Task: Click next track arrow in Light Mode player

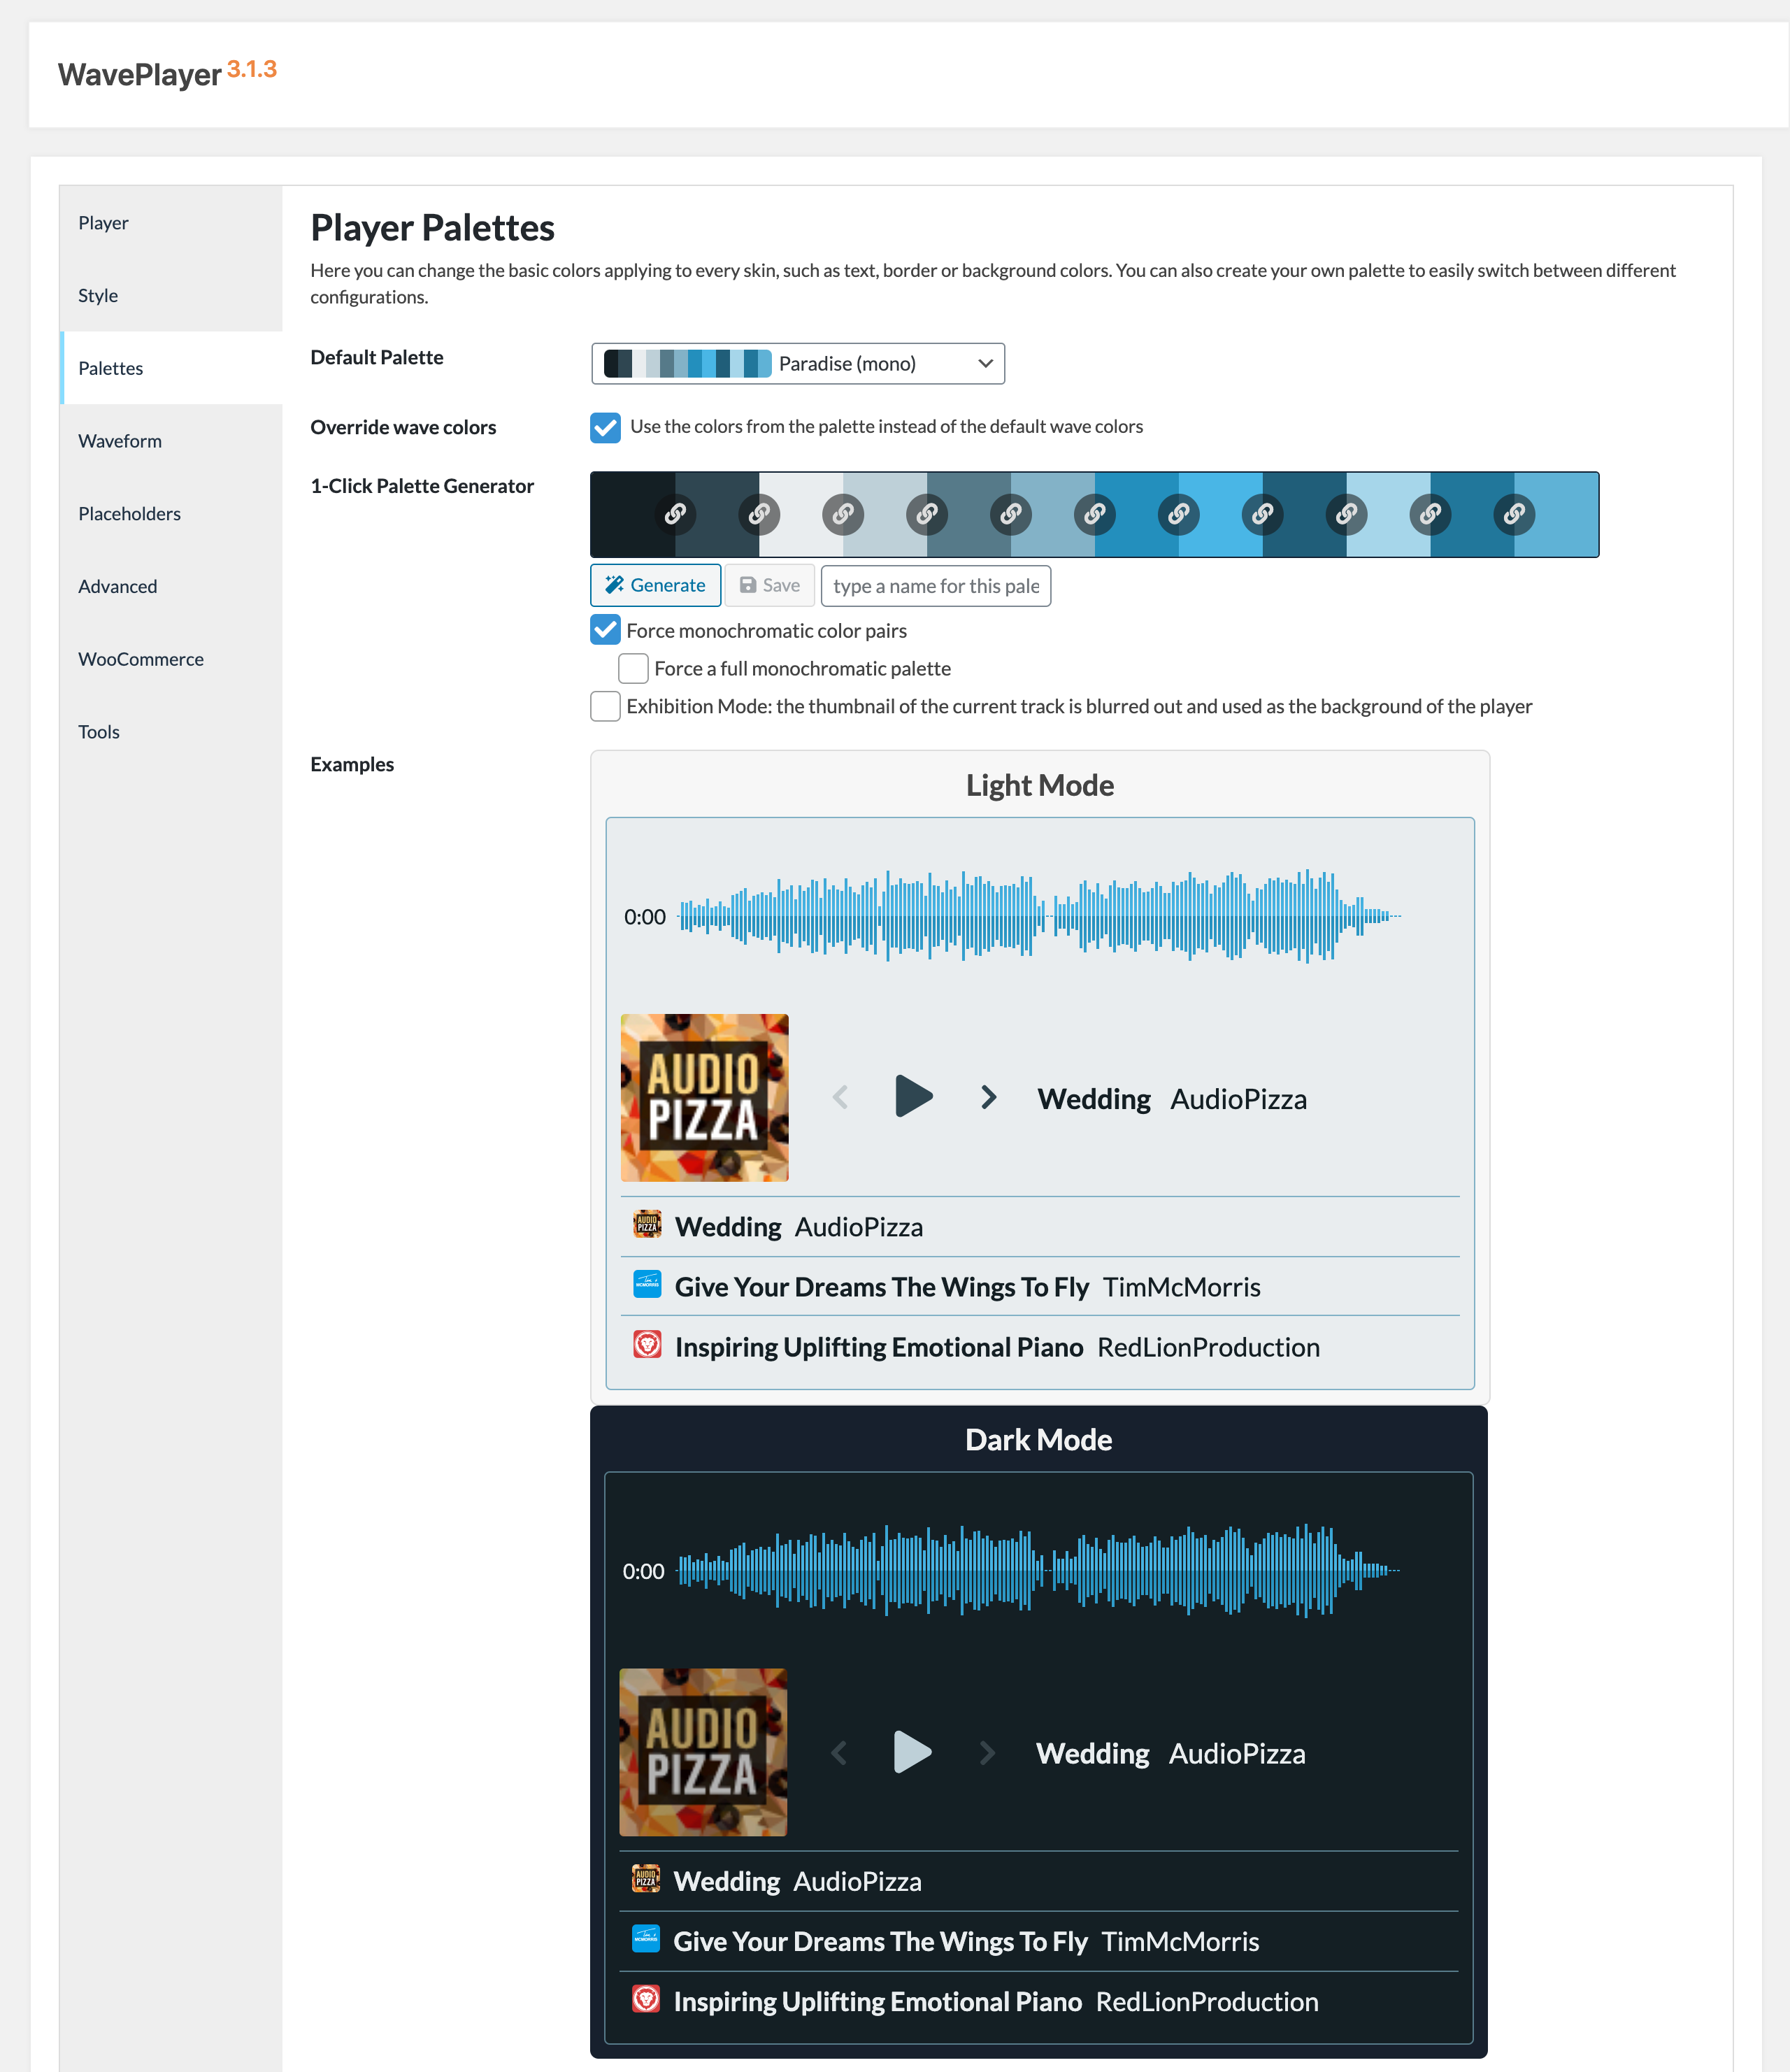Action: pos(988,1097)
